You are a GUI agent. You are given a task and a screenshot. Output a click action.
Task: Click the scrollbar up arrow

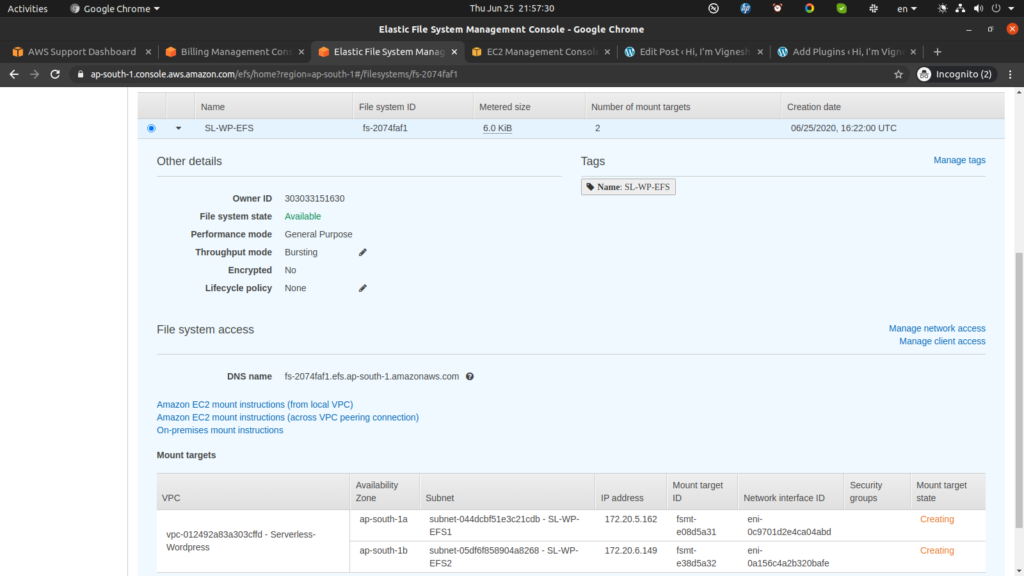coord(1019,93)
